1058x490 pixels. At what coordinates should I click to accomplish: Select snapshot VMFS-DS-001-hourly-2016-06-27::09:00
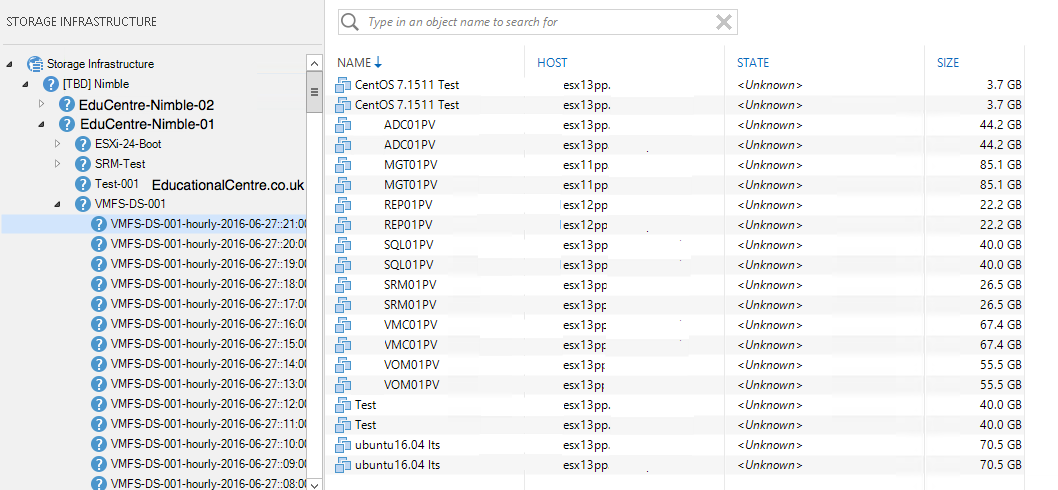[x=209, y=464]
